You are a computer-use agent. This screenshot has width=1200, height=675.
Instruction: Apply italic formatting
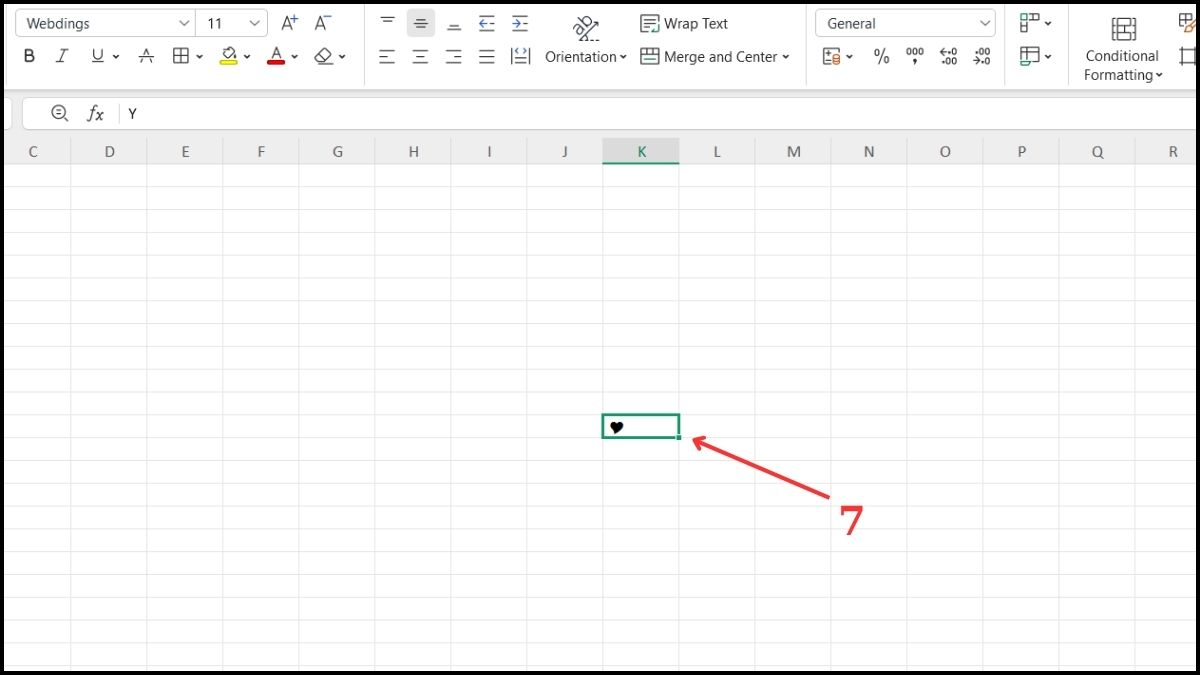pos(61,56)
